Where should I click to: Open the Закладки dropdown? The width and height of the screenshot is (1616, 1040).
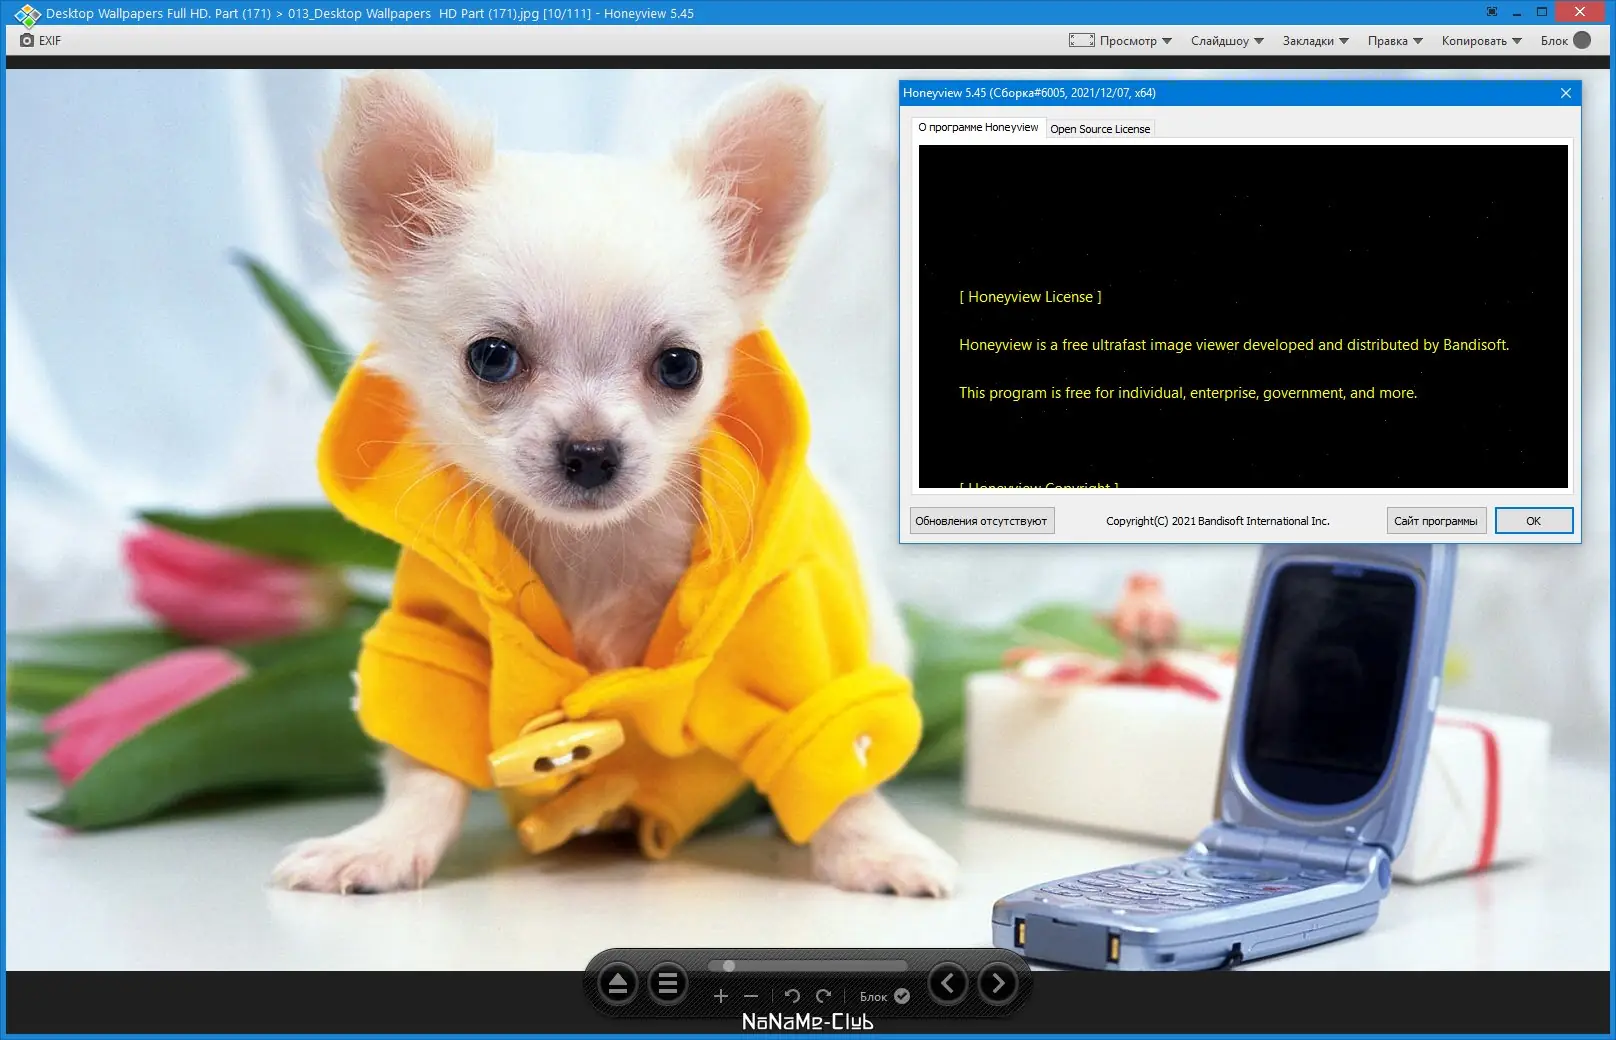[1316, 41]
